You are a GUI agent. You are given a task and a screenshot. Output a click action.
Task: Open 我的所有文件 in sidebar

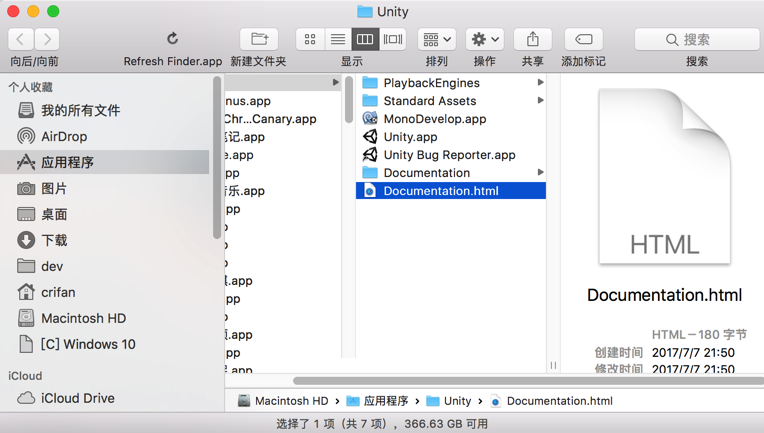(105, 111)
